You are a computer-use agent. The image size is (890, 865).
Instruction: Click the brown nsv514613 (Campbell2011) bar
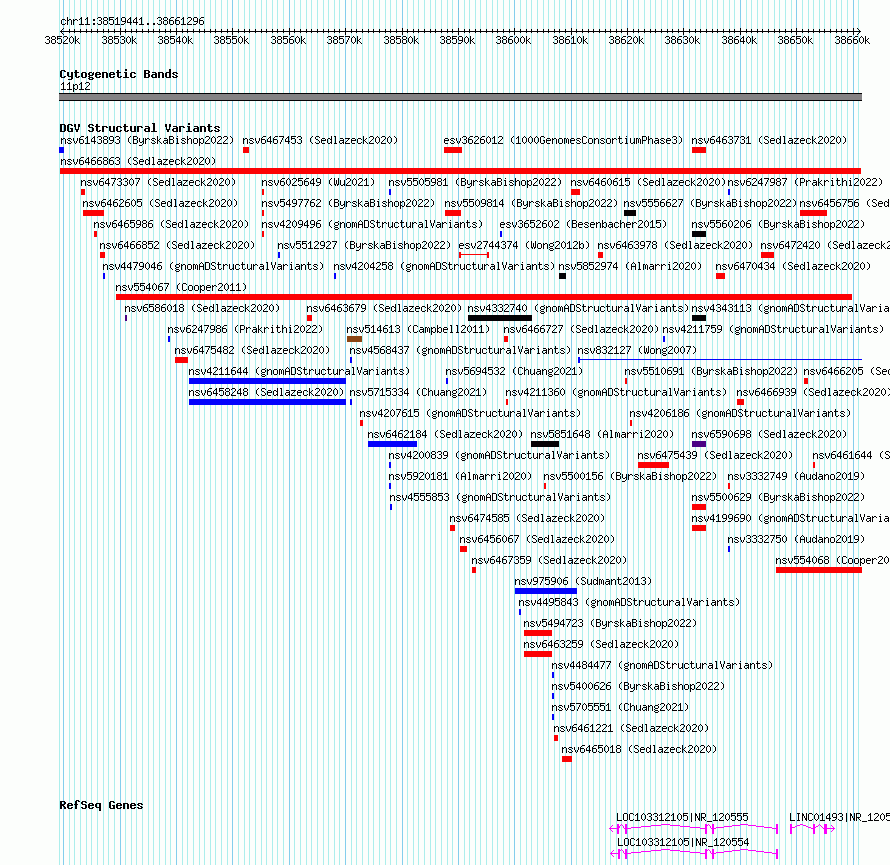coord(354,339)
